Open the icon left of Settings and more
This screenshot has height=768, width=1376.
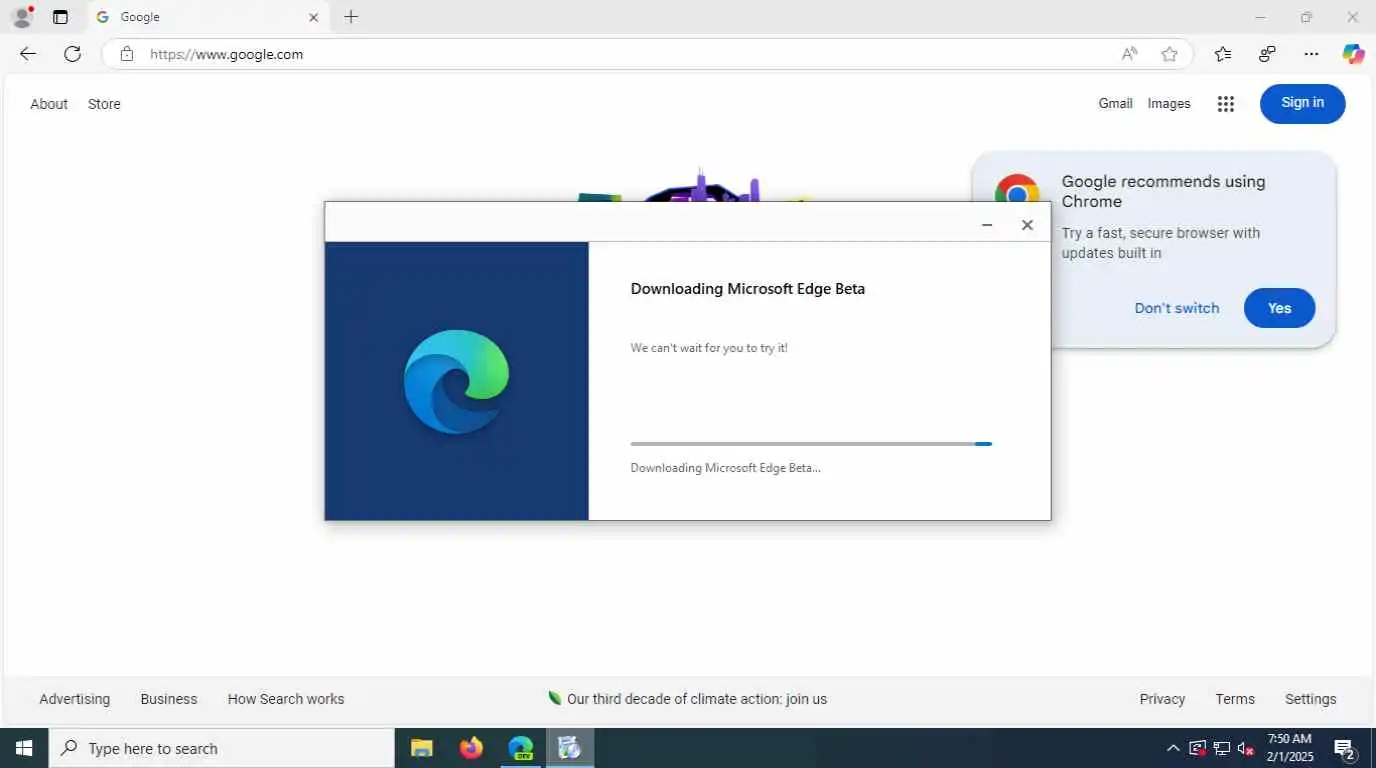1267,54
